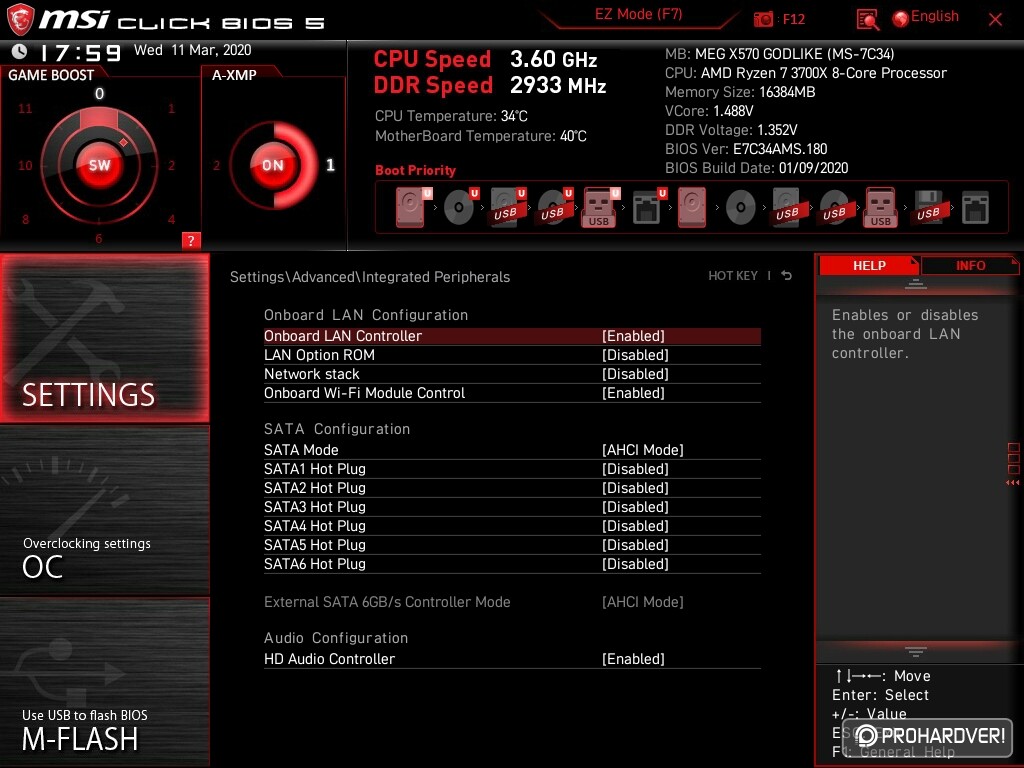1024x768 pixels.
Task: Click the side panel arrows on right edge
Action: 1013,483
